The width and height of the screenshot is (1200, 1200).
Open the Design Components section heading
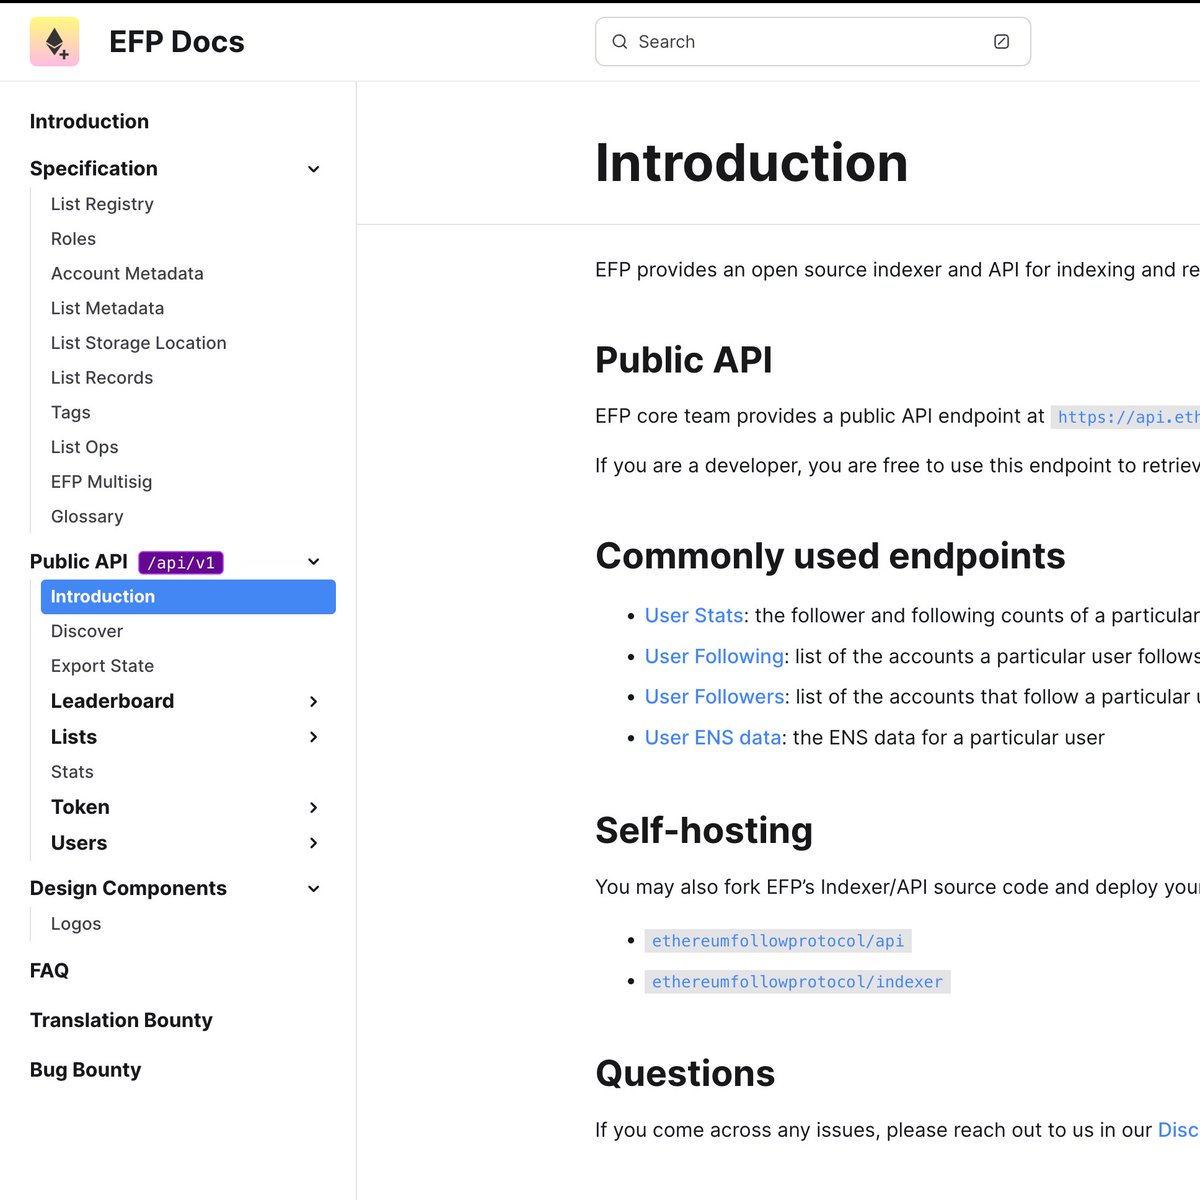(128, 889)
